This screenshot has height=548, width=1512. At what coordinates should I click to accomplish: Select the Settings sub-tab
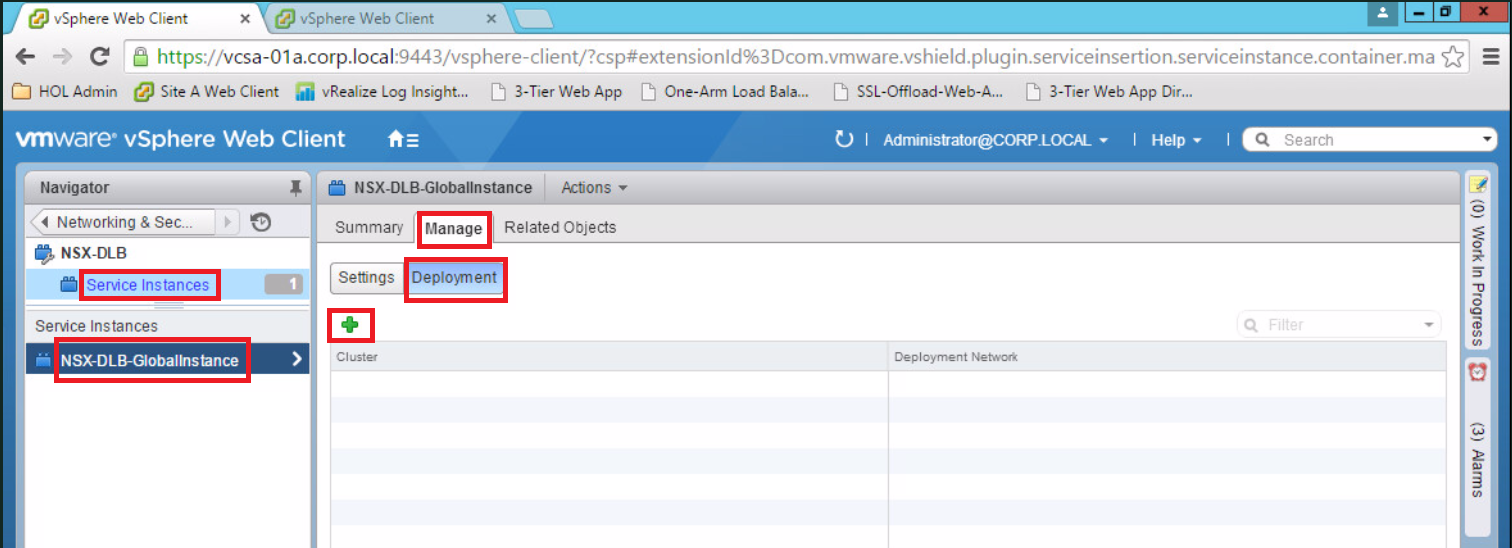pos(366,277)
